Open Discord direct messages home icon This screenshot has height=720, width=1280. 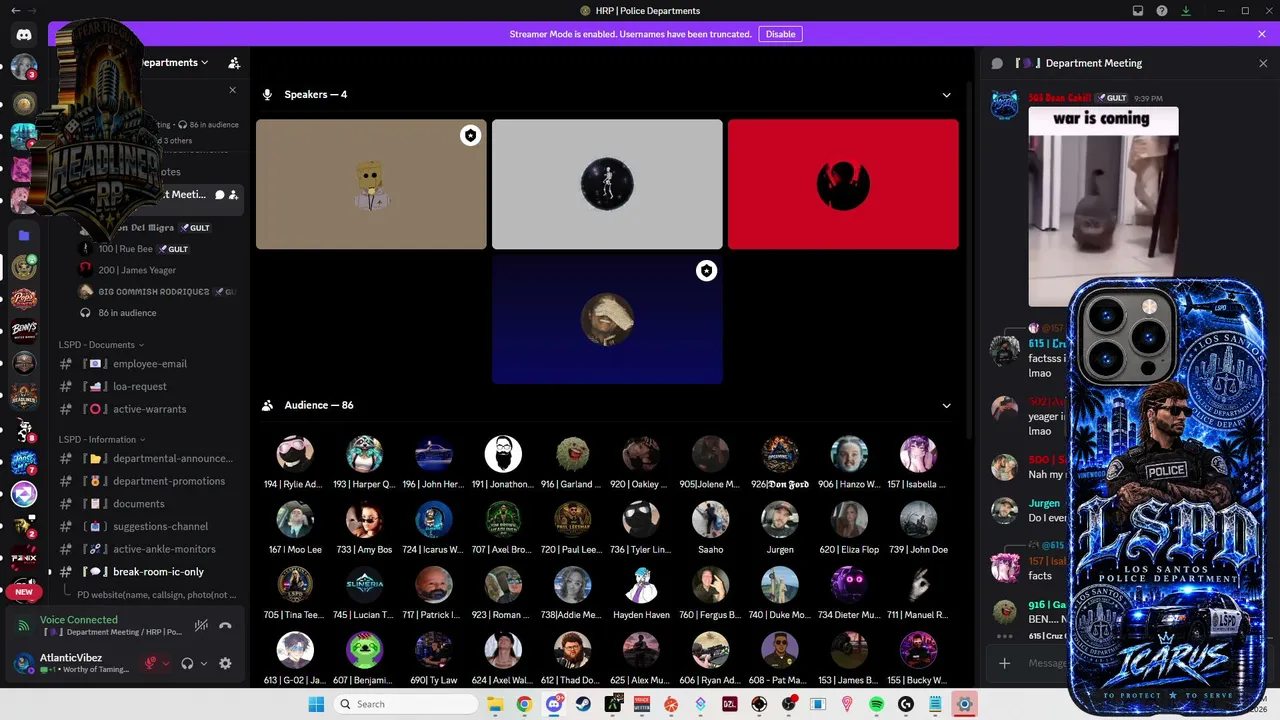[x=24, y=35]
